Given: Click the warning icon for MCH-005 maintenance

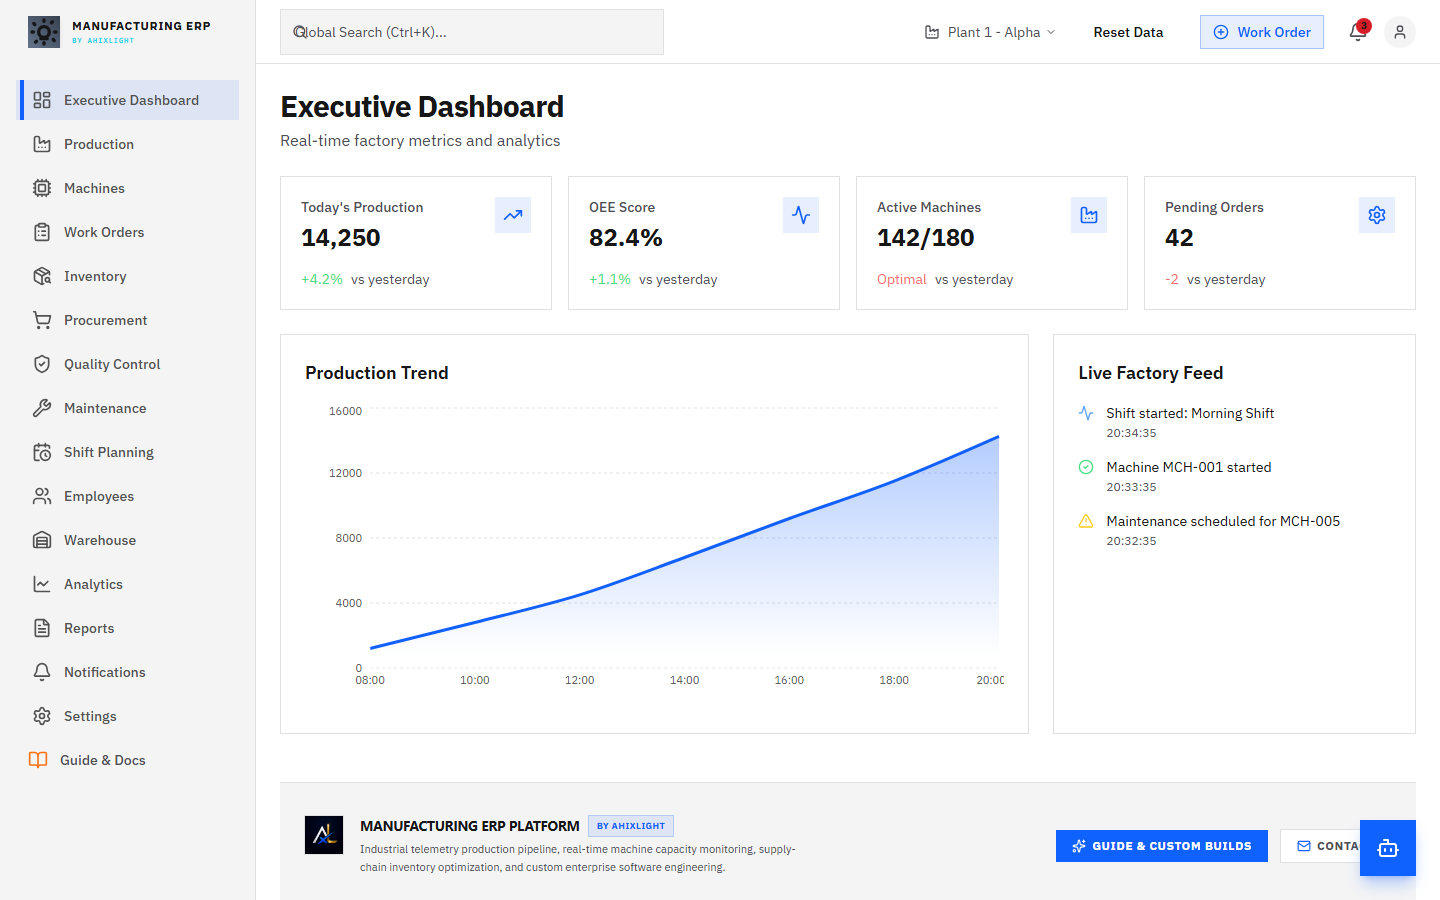Looking at the screenshot, I should 1086,521.
